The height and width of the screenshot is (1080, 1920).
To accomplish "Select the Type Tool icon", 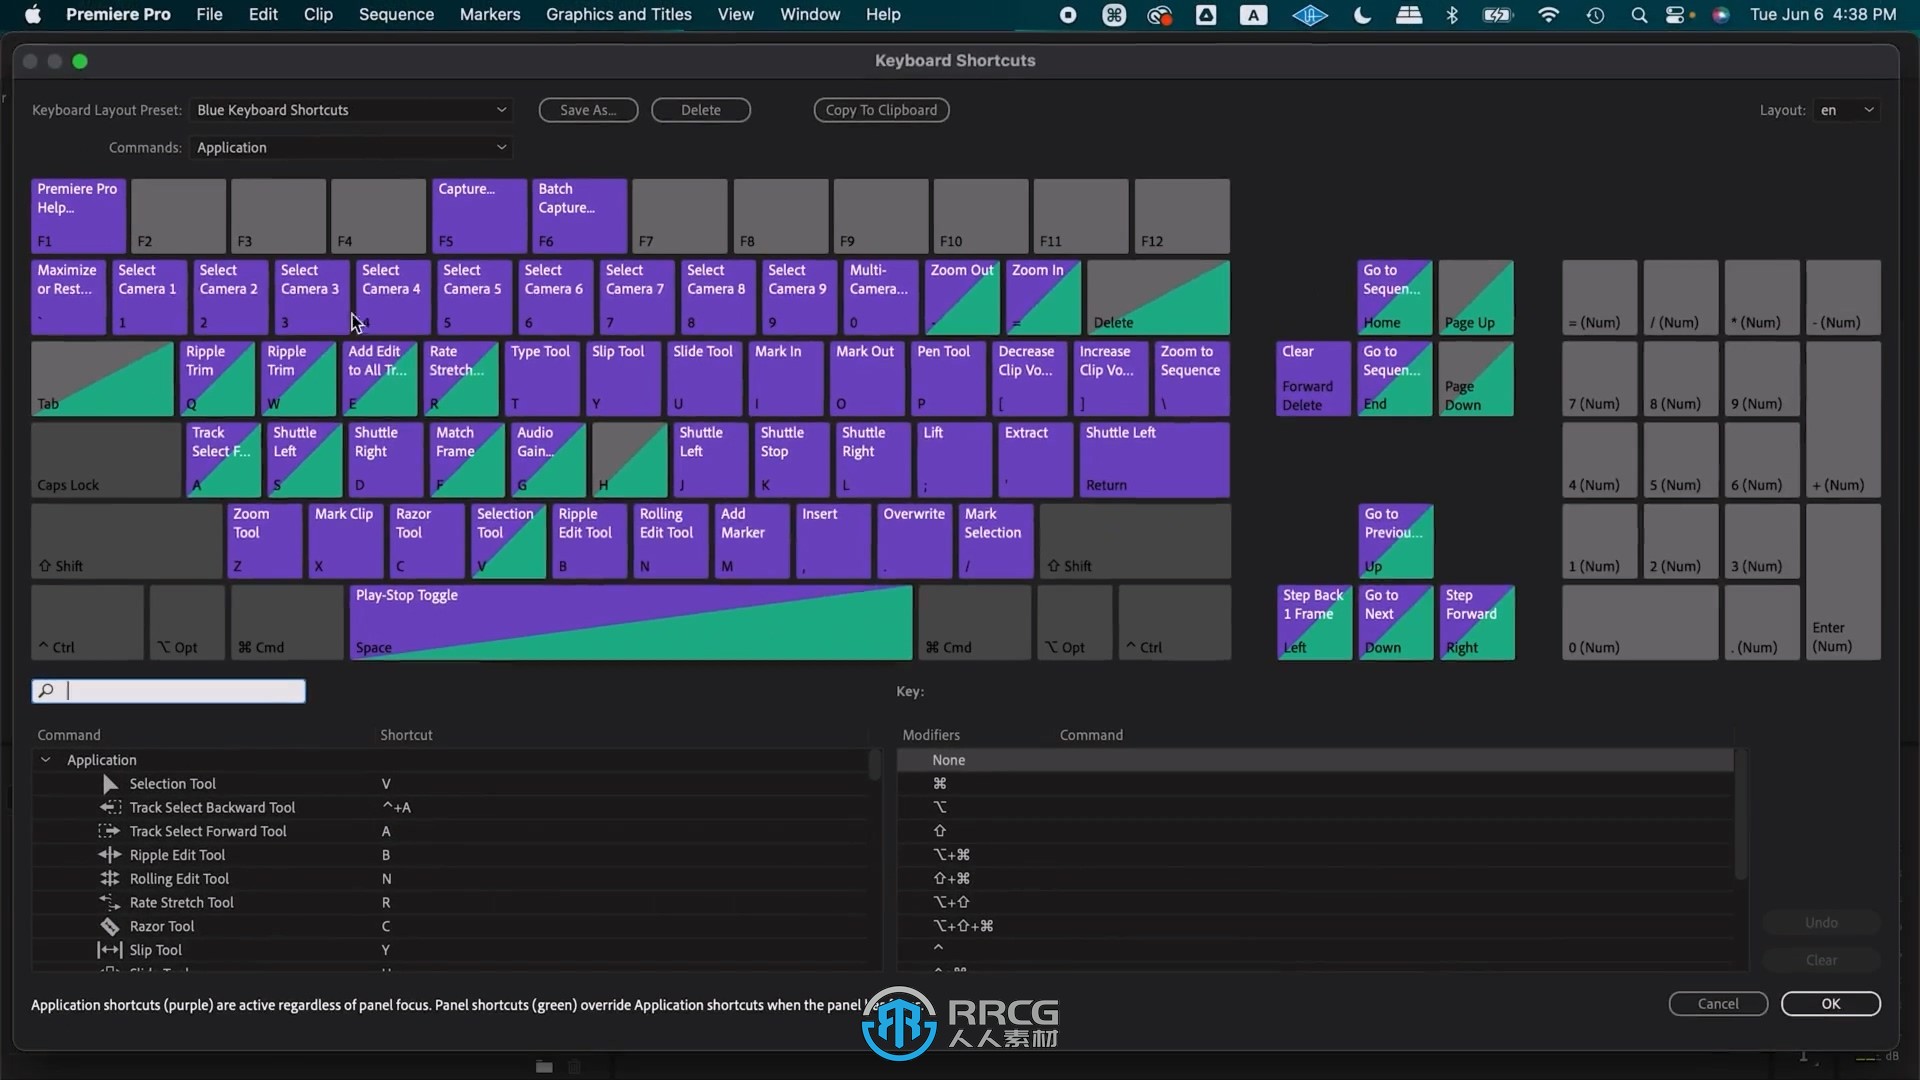I will tap(542, 377).
